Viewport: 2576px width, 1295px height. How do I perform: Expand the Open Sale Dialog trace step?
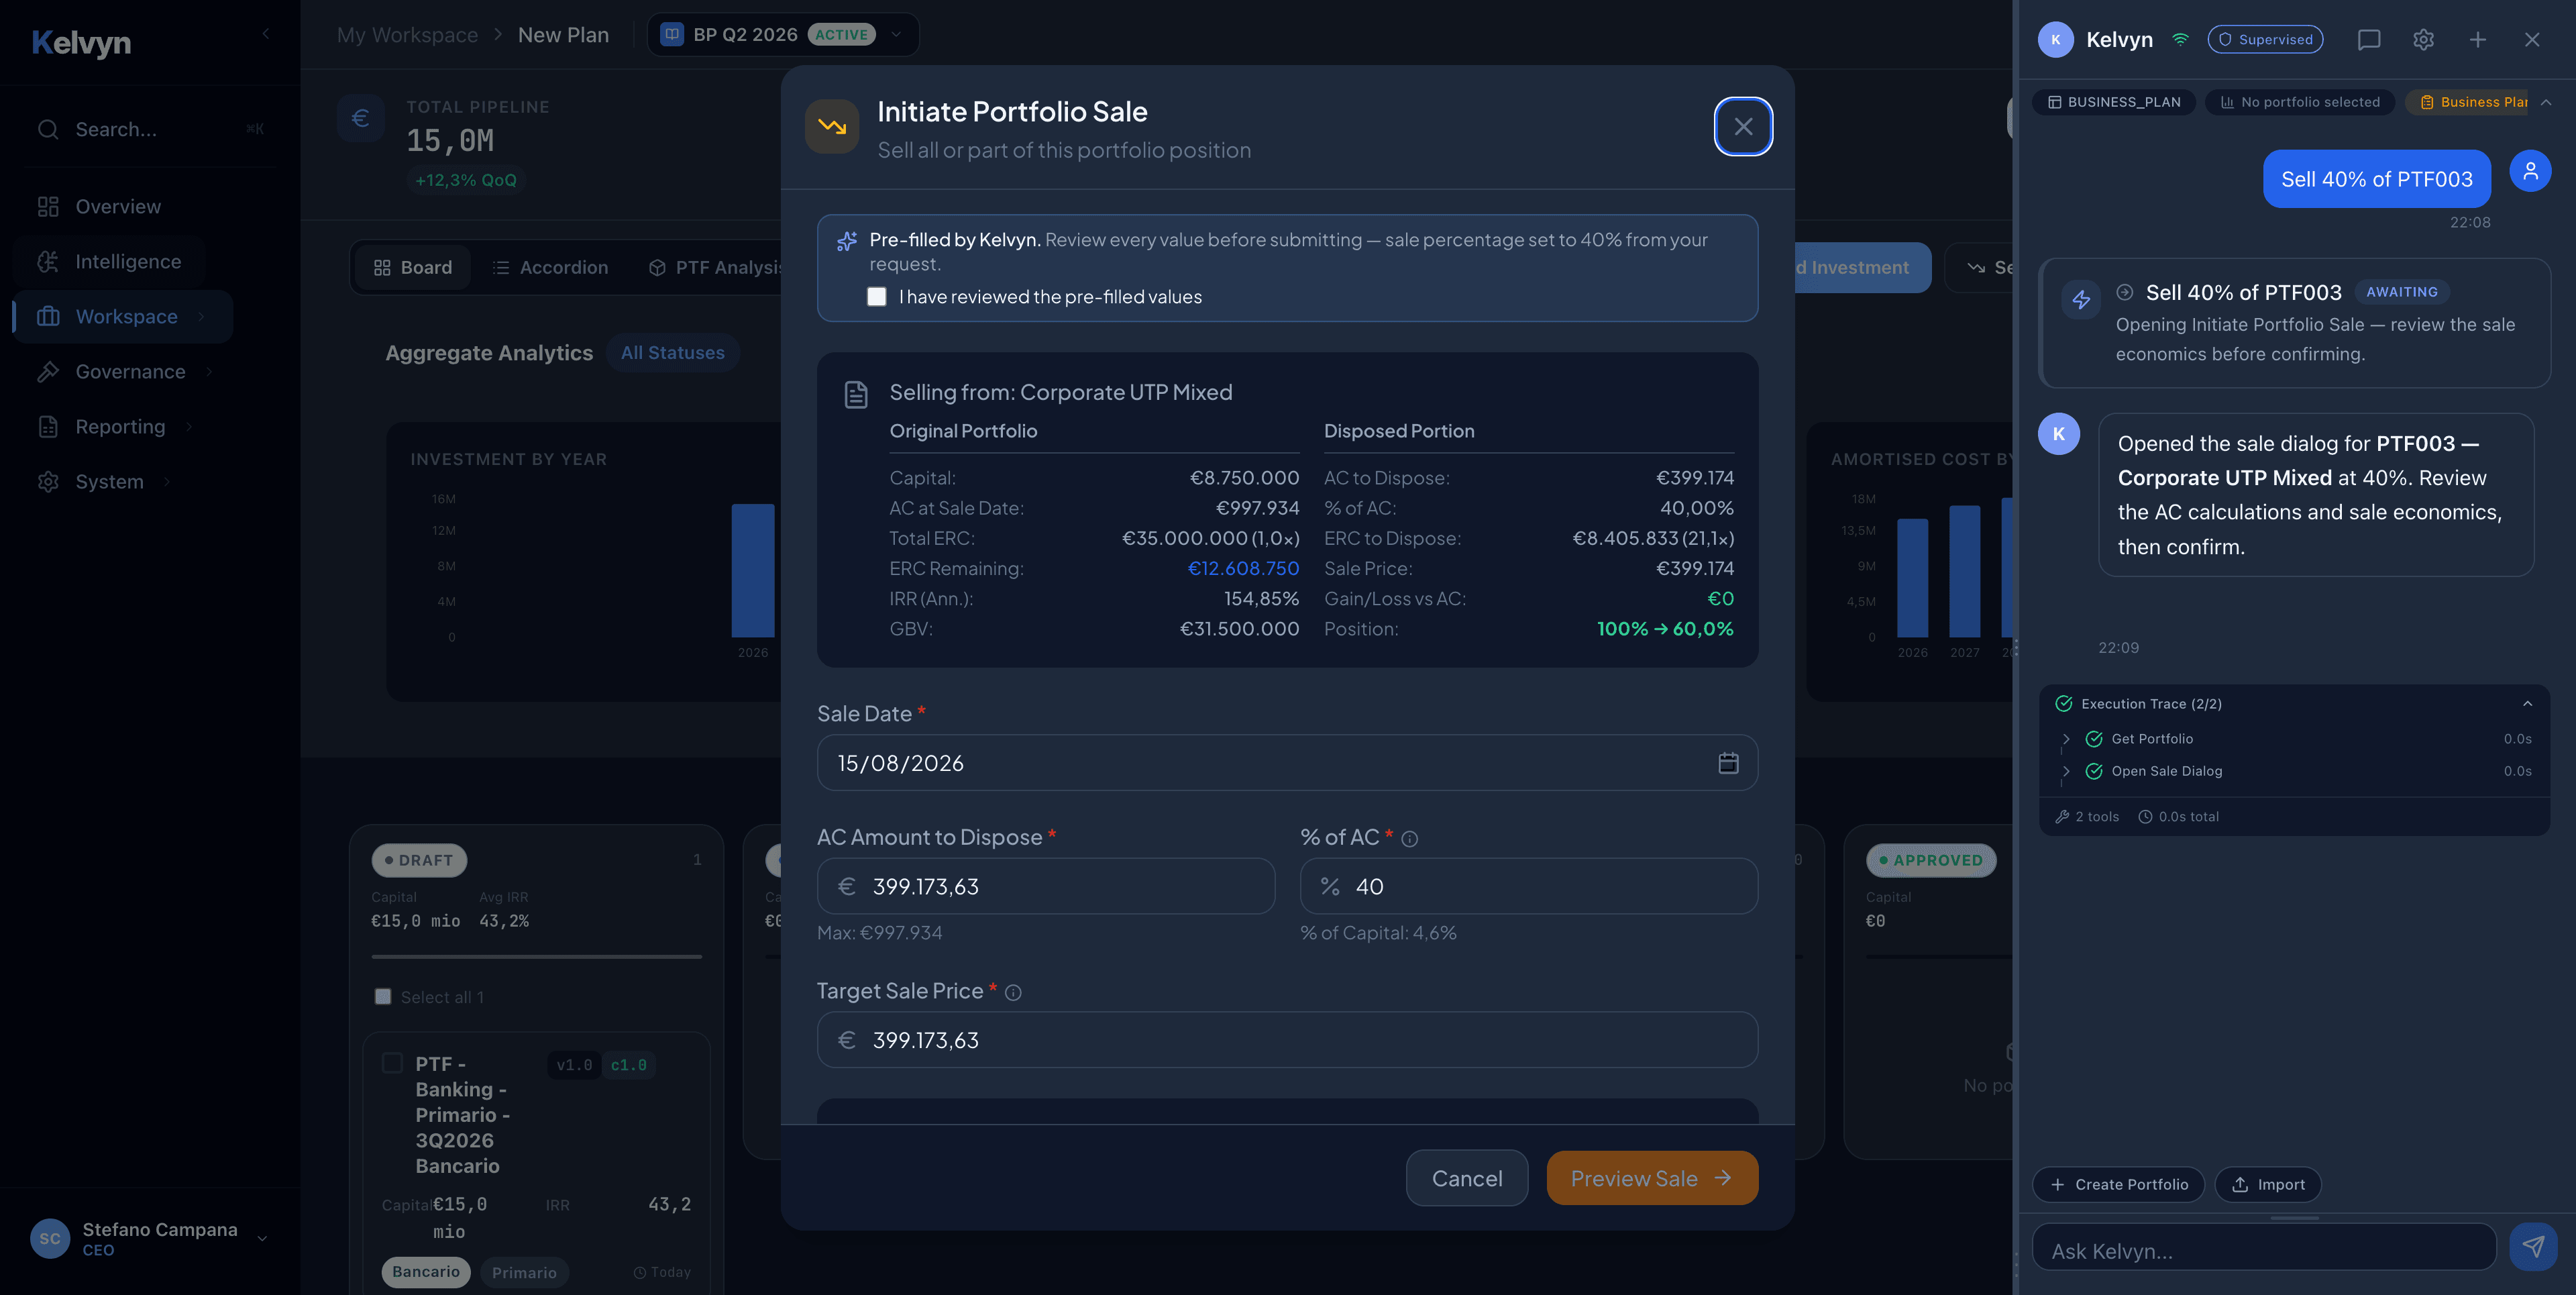[x=2066, y=771]
